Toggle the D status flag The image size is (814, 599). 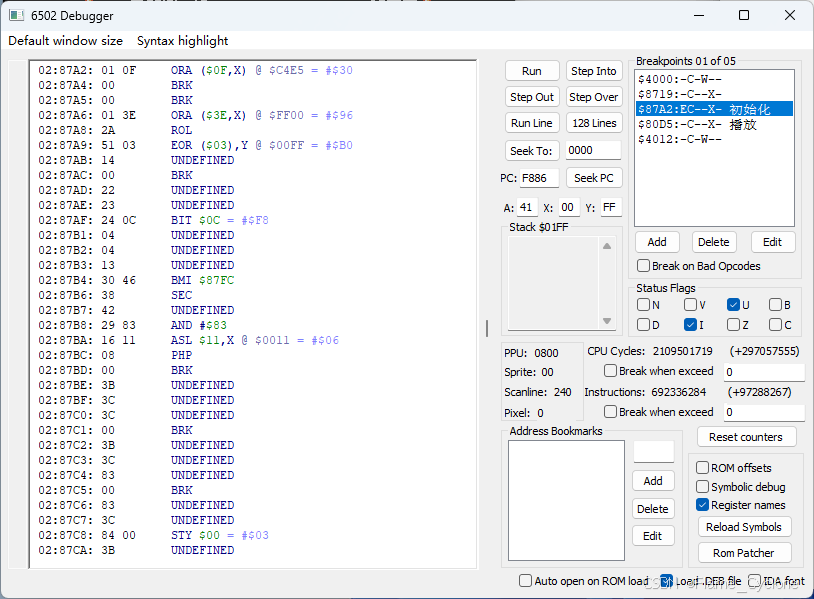pos(644,325)
